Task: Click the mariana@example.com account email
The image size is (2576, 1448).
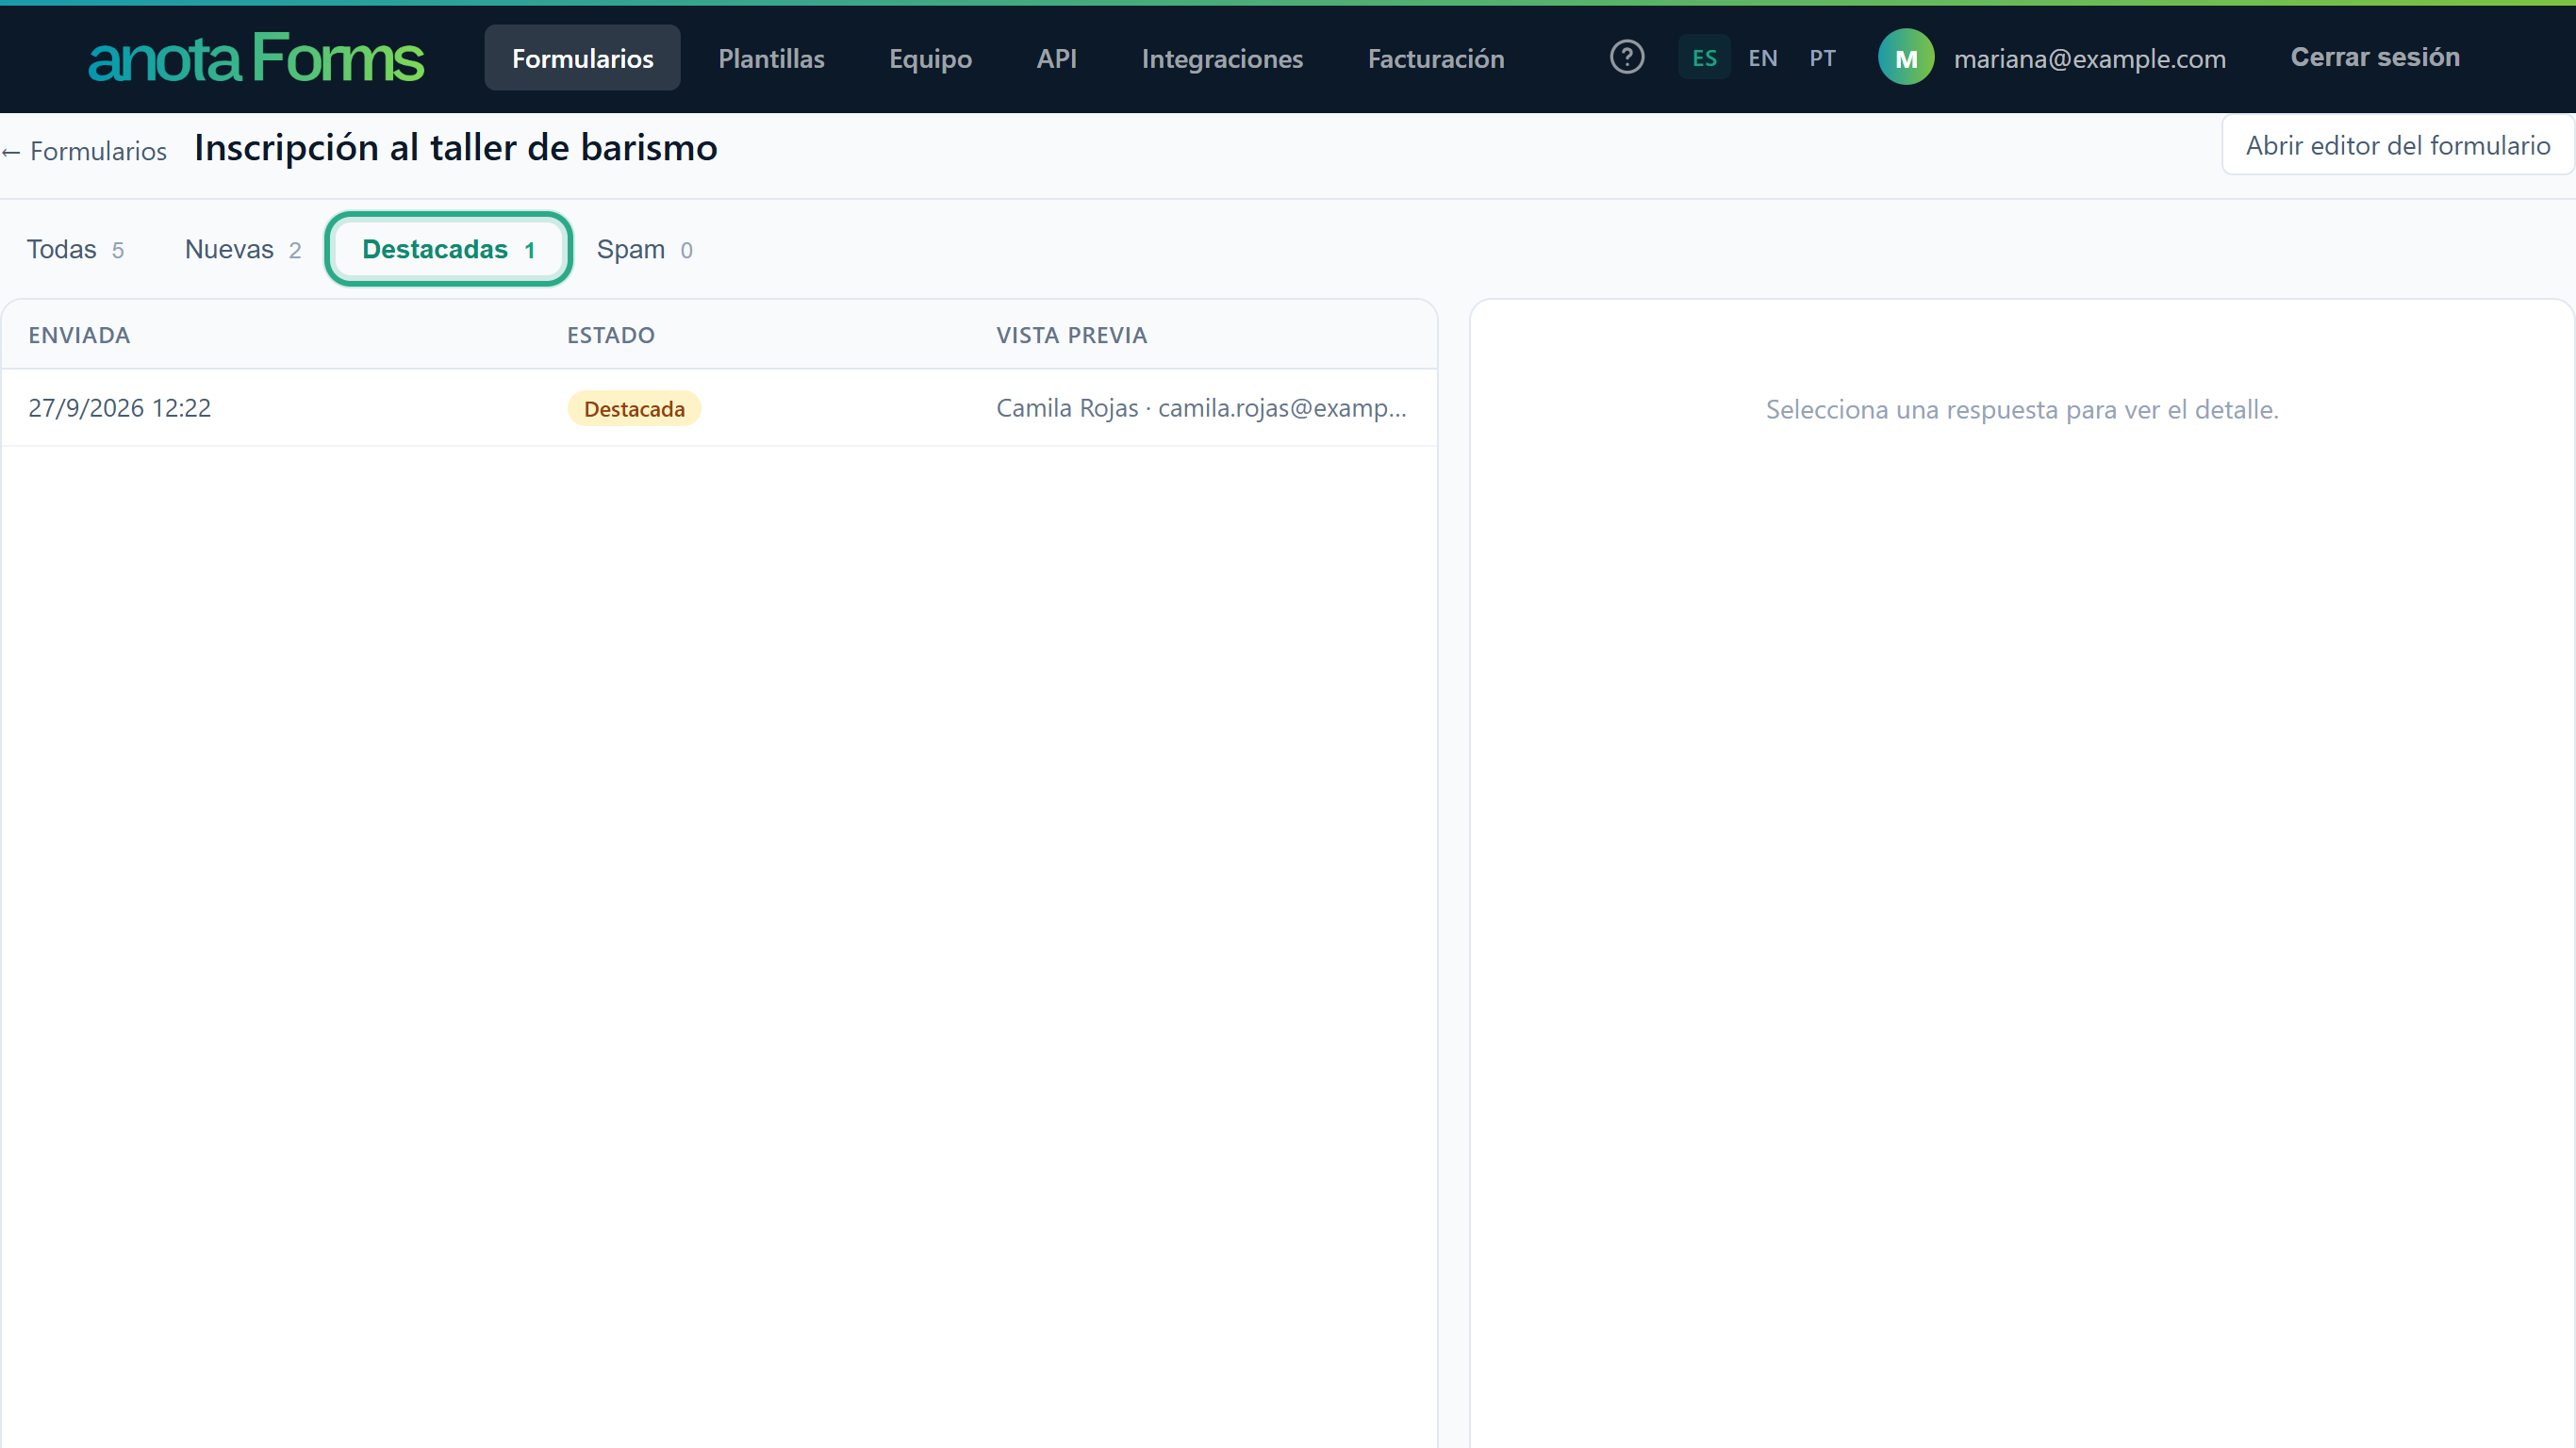Action: click(2089, 58)
